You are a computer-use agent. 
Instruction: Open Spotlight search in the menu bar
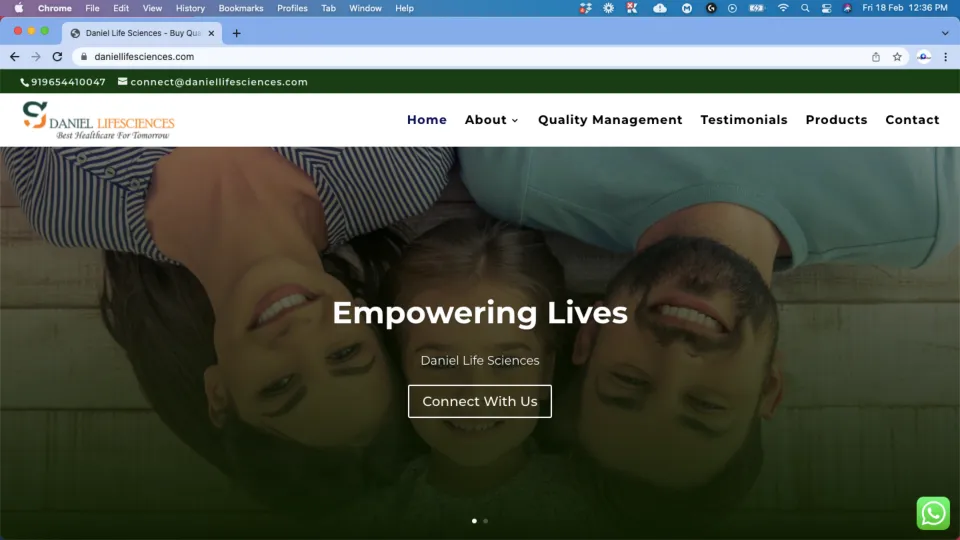tap(805, 8)
